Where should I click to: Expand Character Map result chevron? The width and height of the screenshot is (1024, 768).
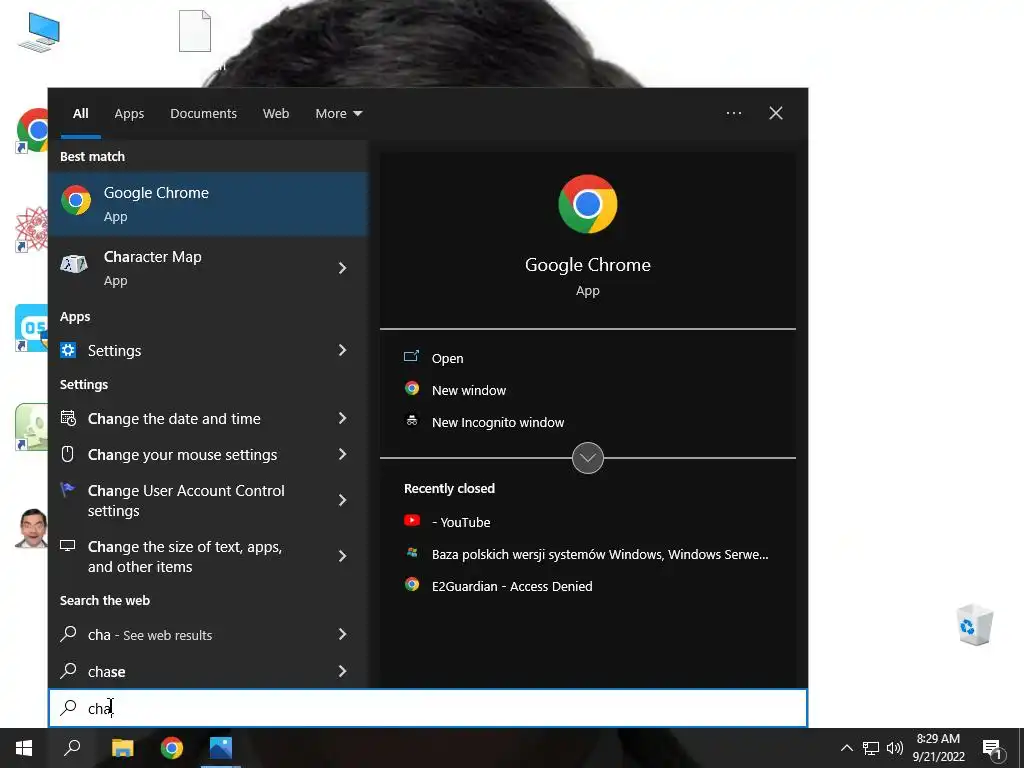click(342, 268)
